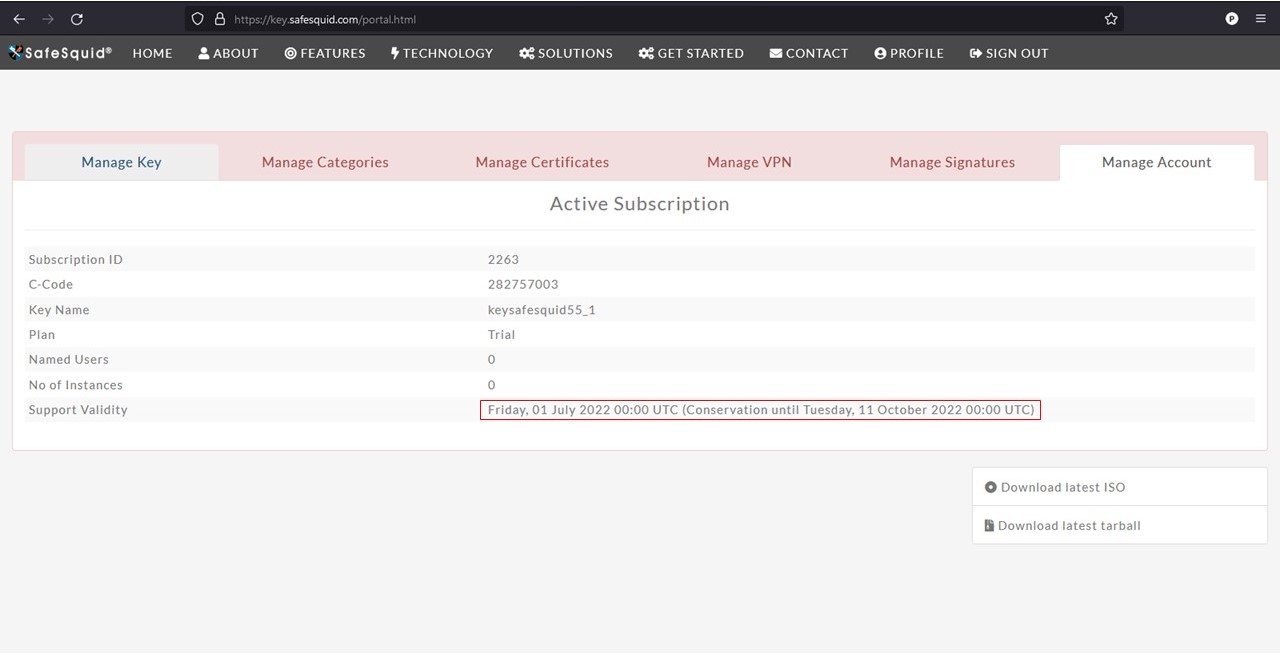Click the Subscription ID label
The width and height of the screenshot is (1280, 655).
(76, 259)
